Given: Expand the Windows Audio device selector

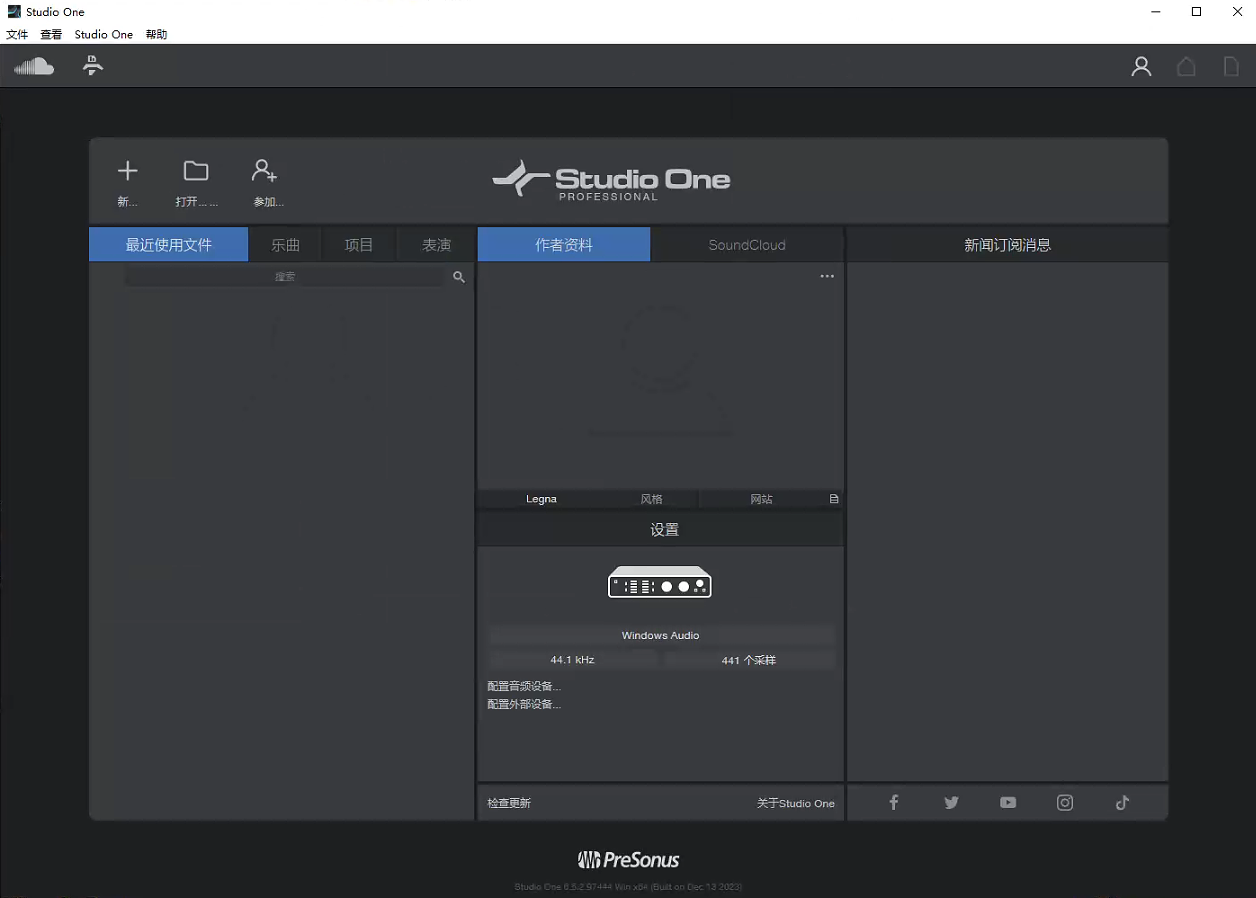Looking at the screenshot, I should coord(660,636).
